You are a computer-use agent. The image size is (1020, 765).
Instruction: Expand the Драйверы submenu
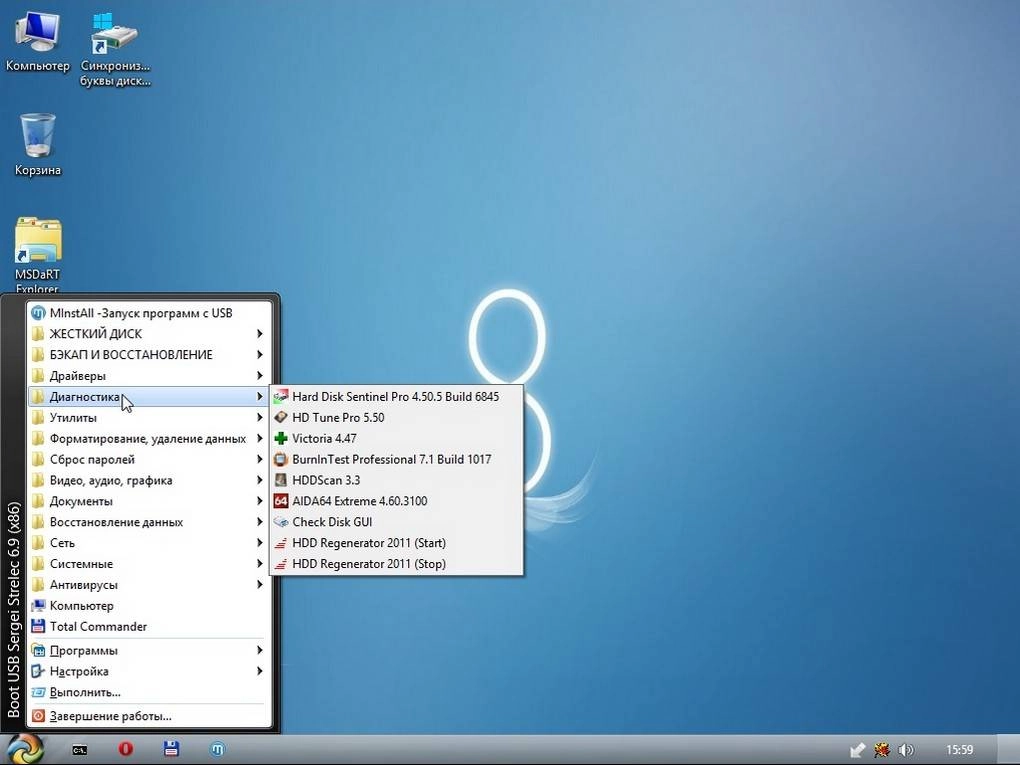point(149,375)
